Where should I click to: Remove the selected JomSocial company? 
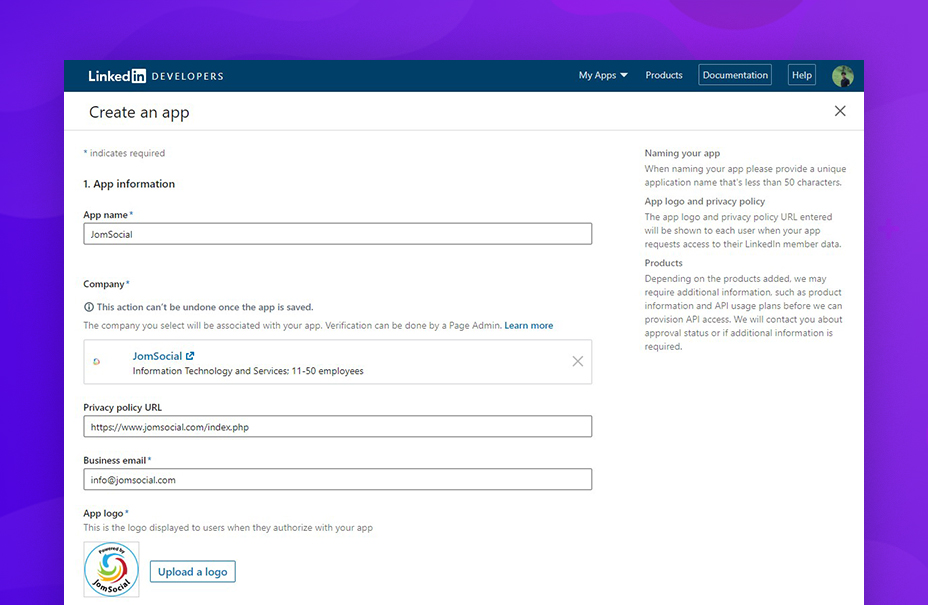click(x=578, y=361)
